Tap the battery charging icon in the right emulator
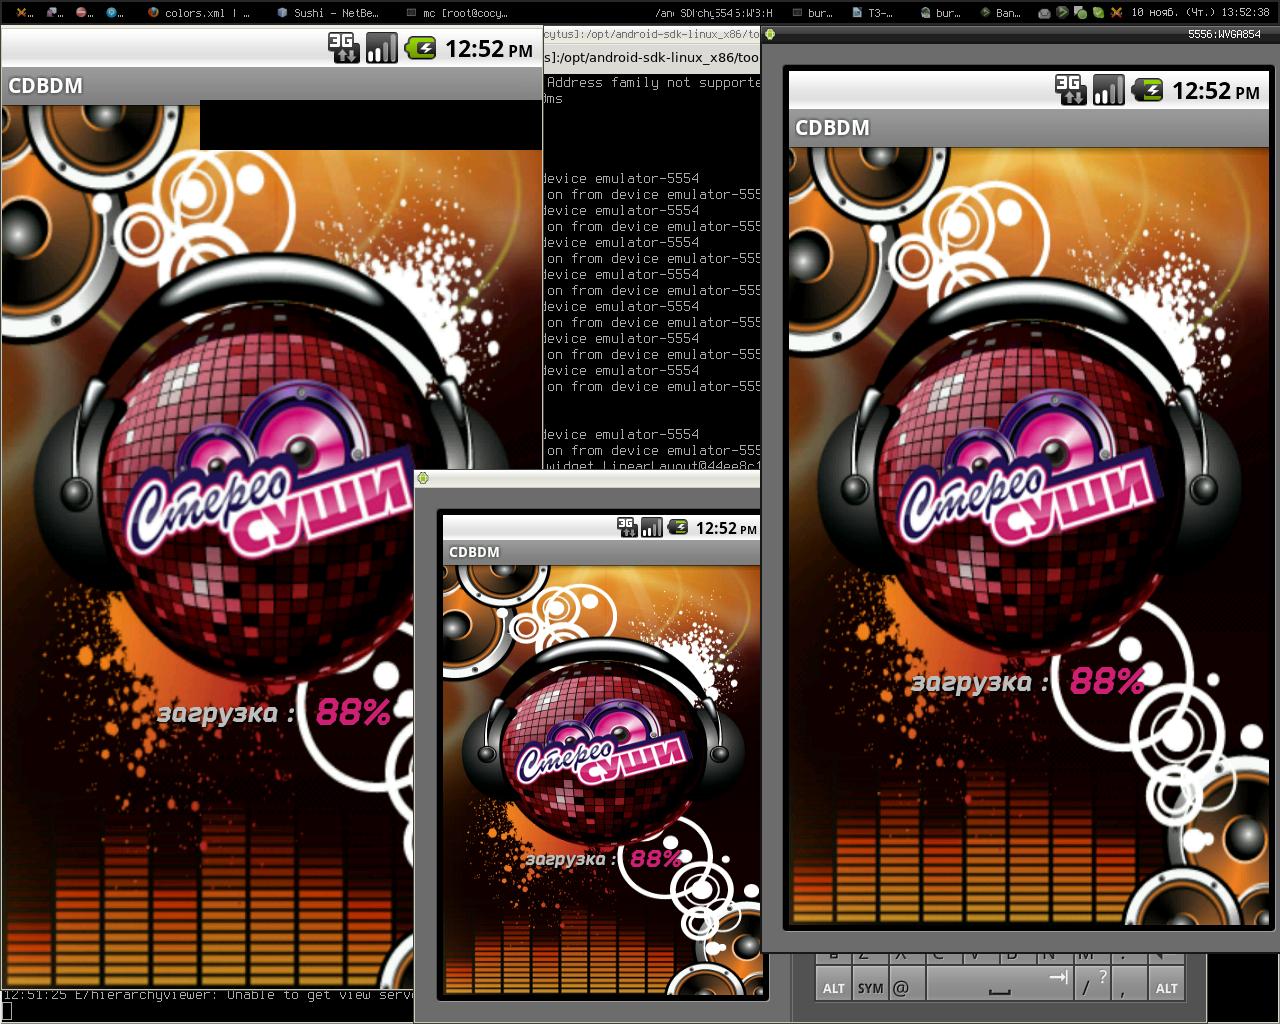 coord(1147,90)
